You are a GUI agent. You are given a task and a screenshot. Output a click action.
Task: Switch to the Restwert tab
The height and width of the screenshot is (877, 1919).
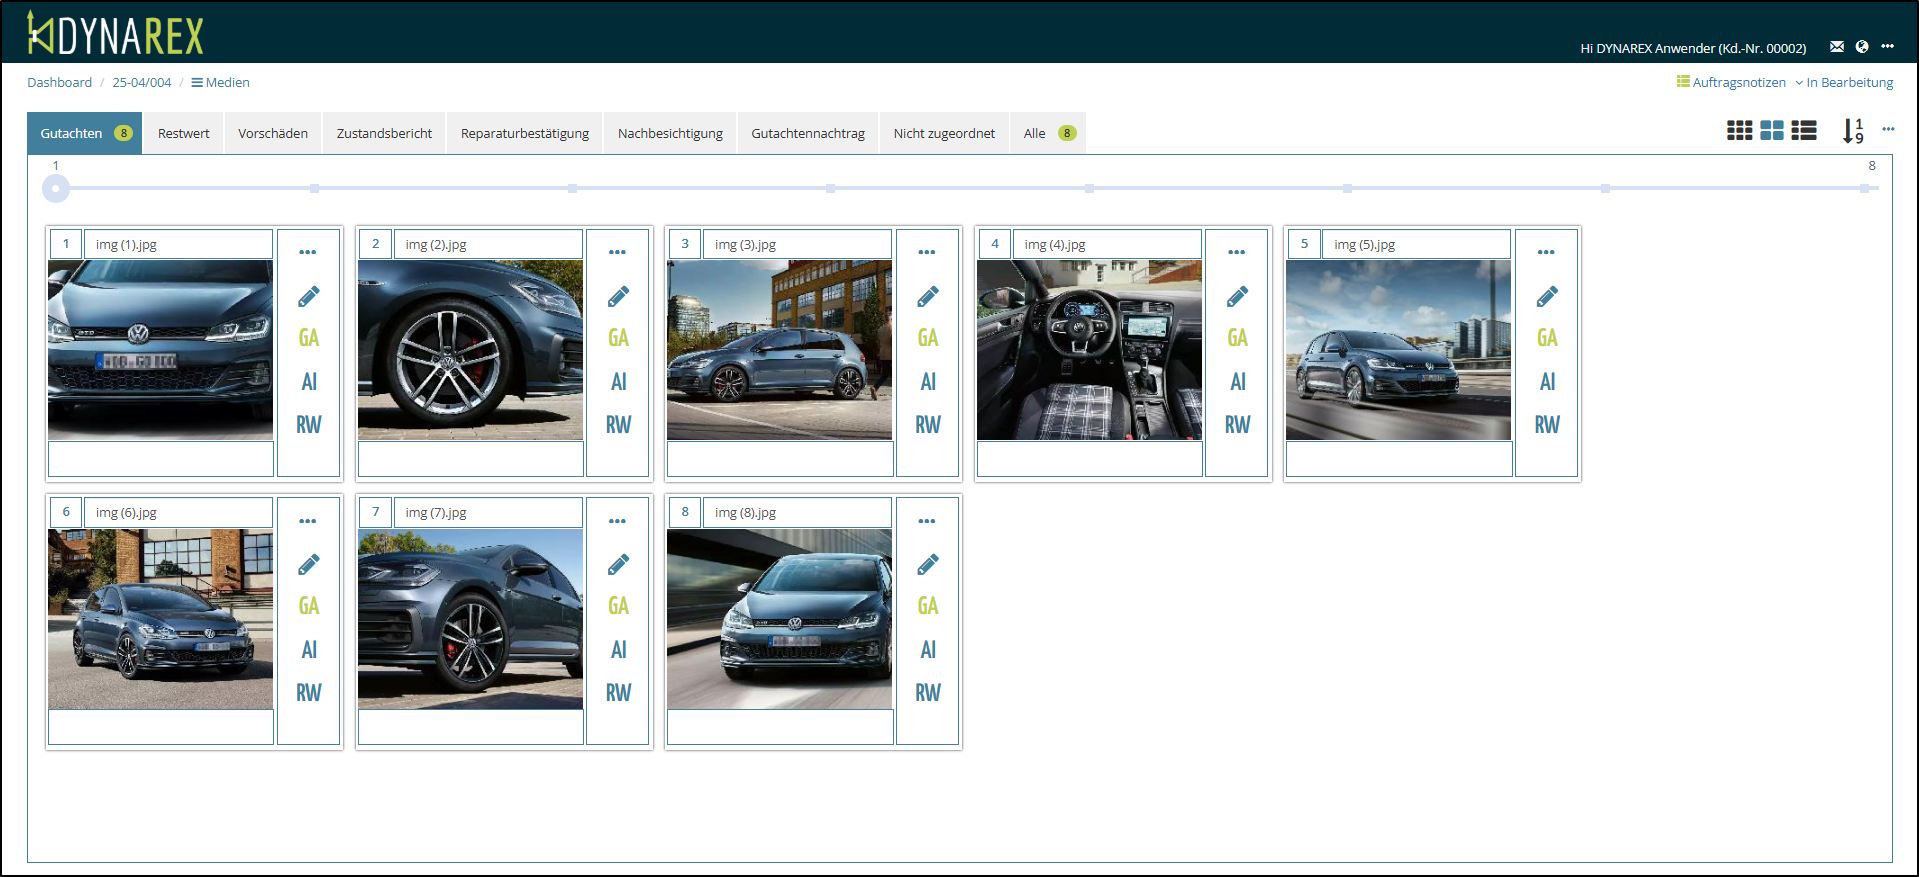(184, 133)
